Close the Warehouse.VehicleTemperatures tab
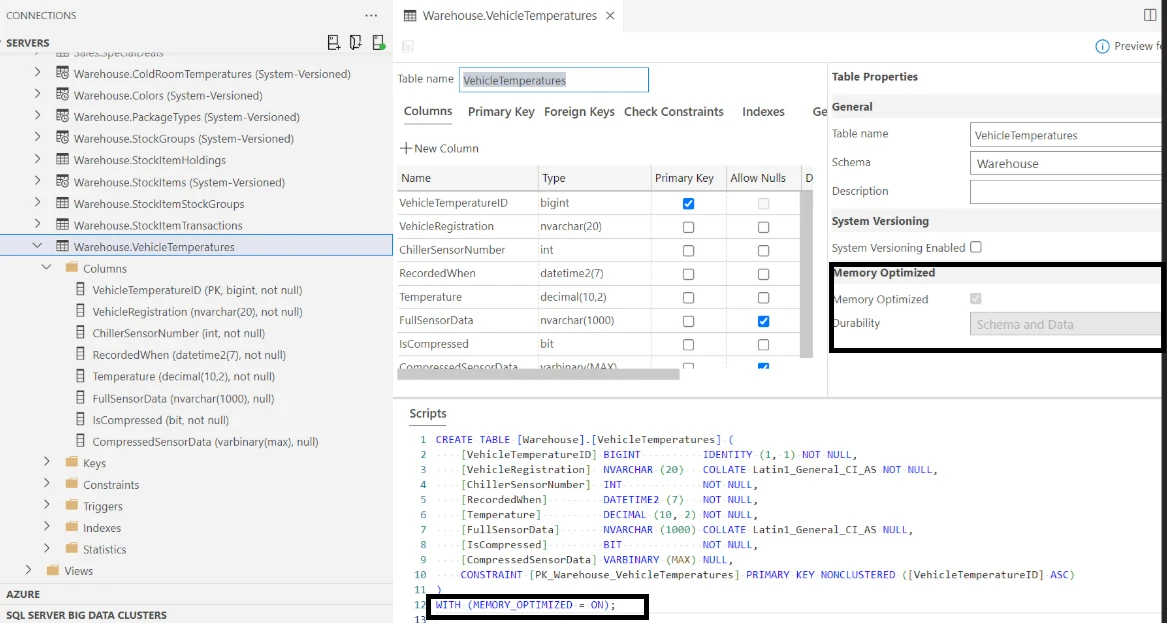1167x623 pixels. point(611,16)
